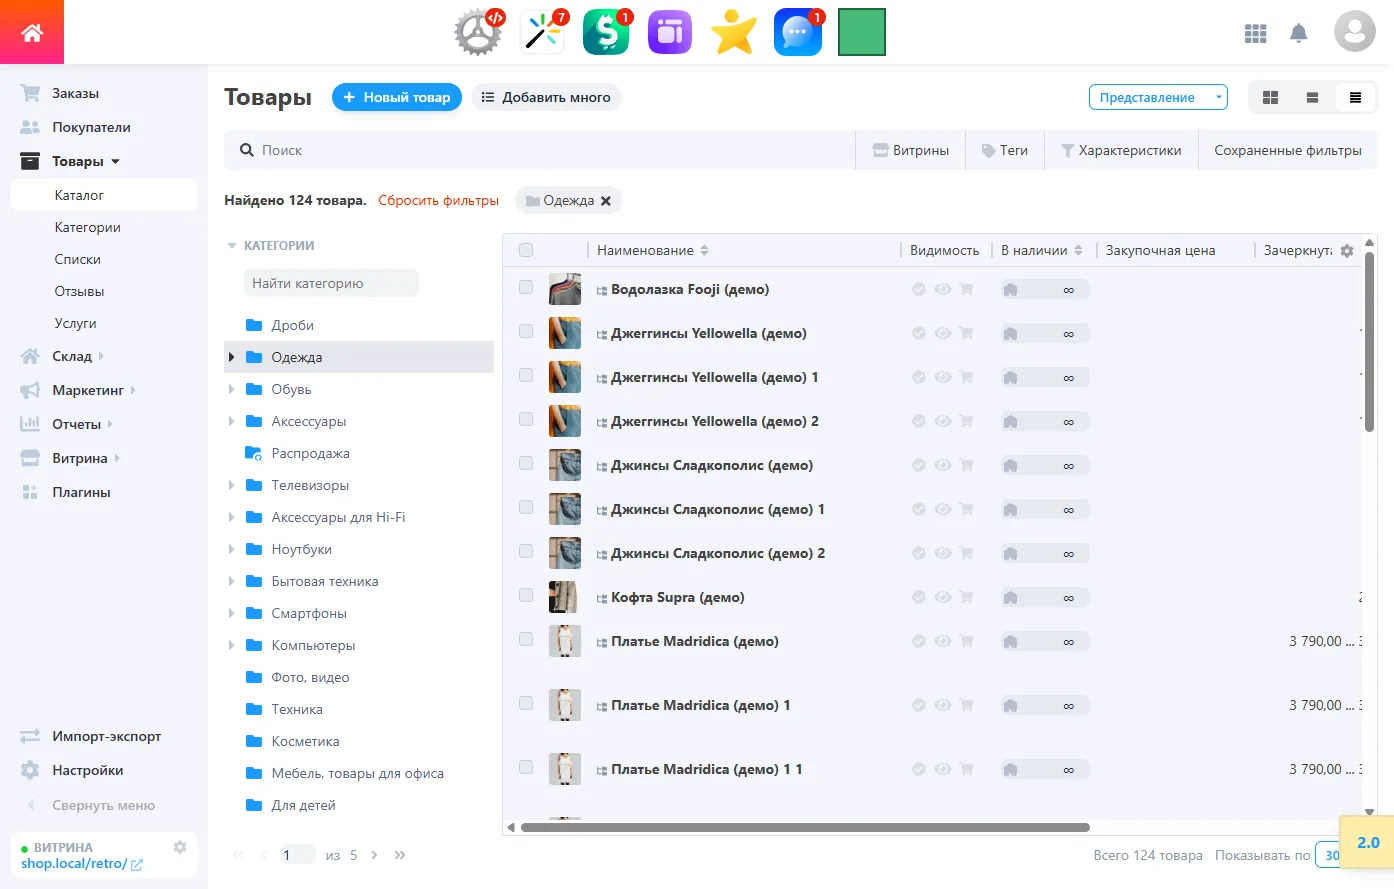The height and width of the screenshot is (889, 1394).
Task: Expand the Обувь category tree arrow
Action: pos(232,389)
